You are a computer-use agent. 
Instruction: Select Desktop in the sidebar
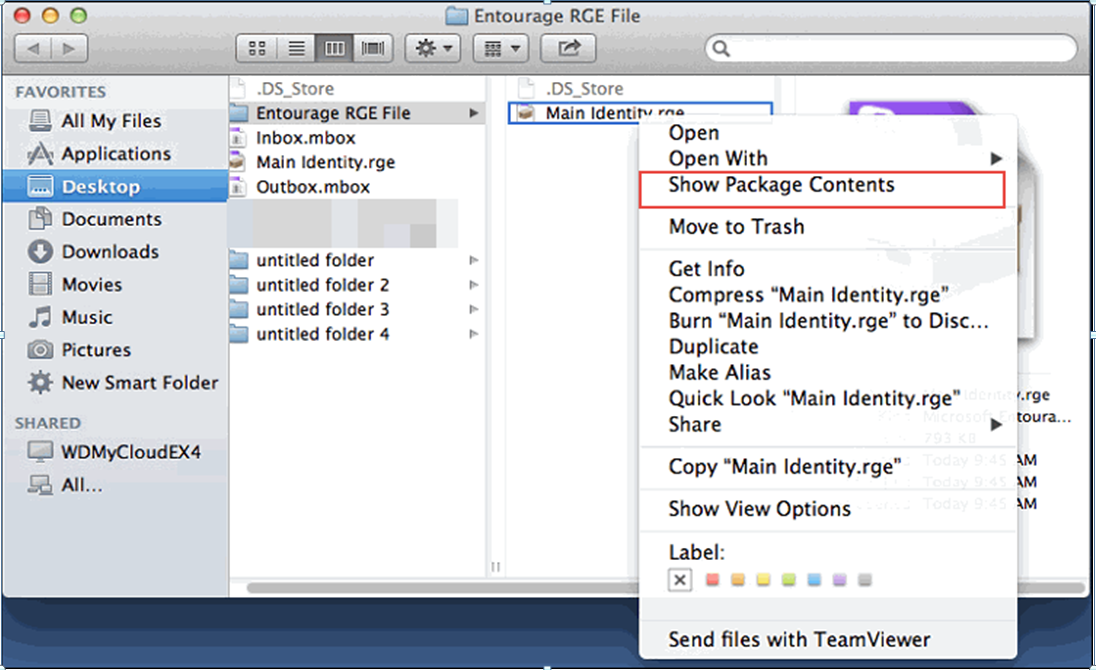point(115,187)
